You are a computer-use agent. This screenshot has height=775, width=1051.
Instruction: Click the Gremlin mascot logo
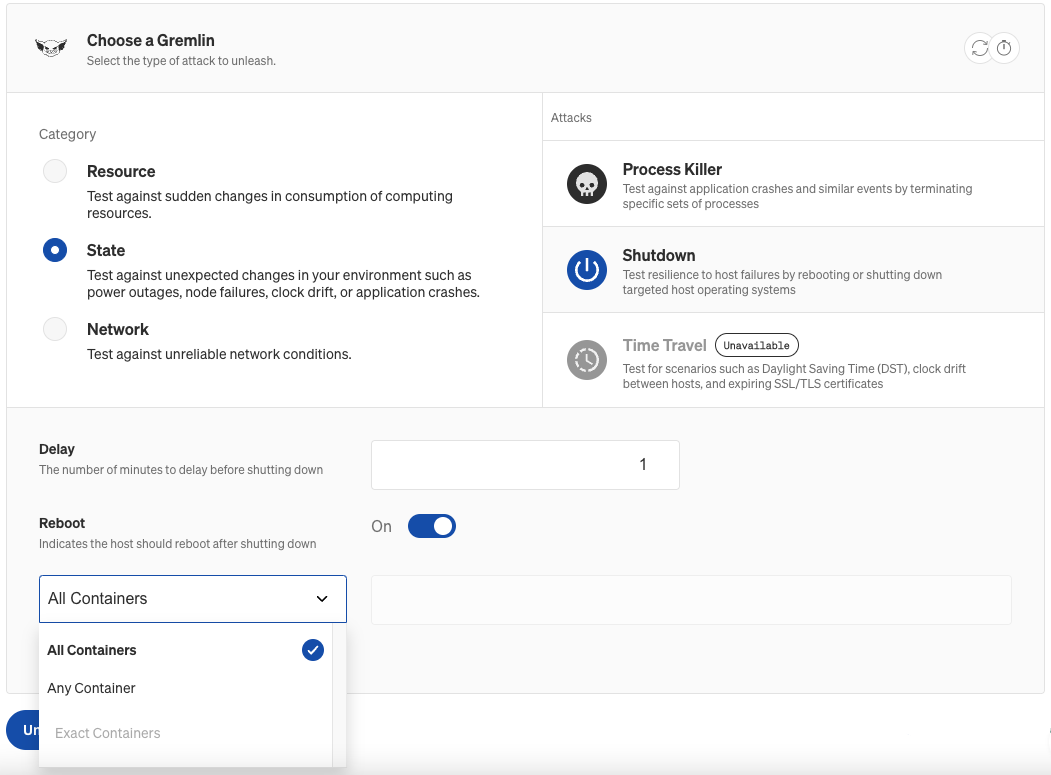(x=51, y=47)
